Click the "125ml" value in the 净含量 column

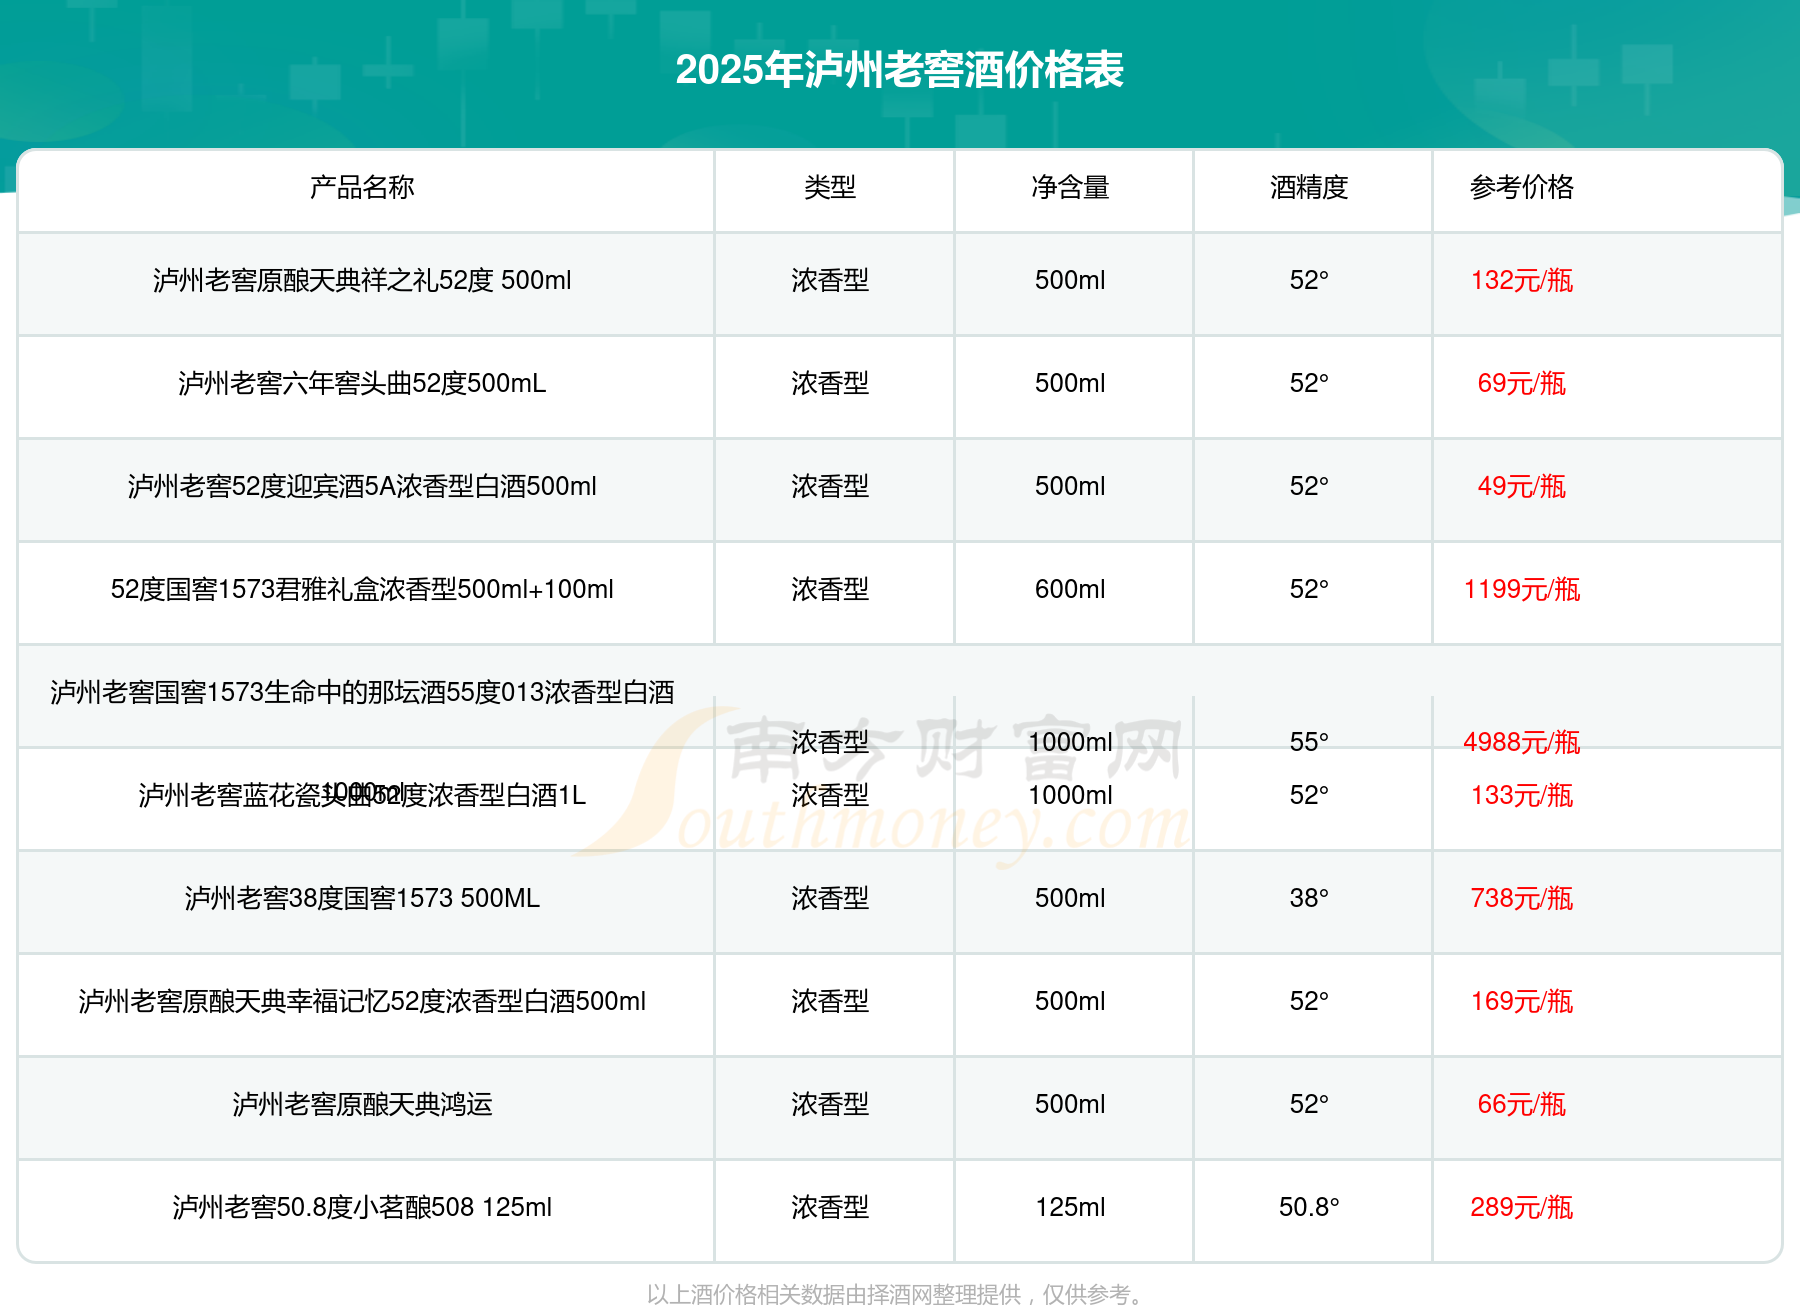tap(1070, 1207)
